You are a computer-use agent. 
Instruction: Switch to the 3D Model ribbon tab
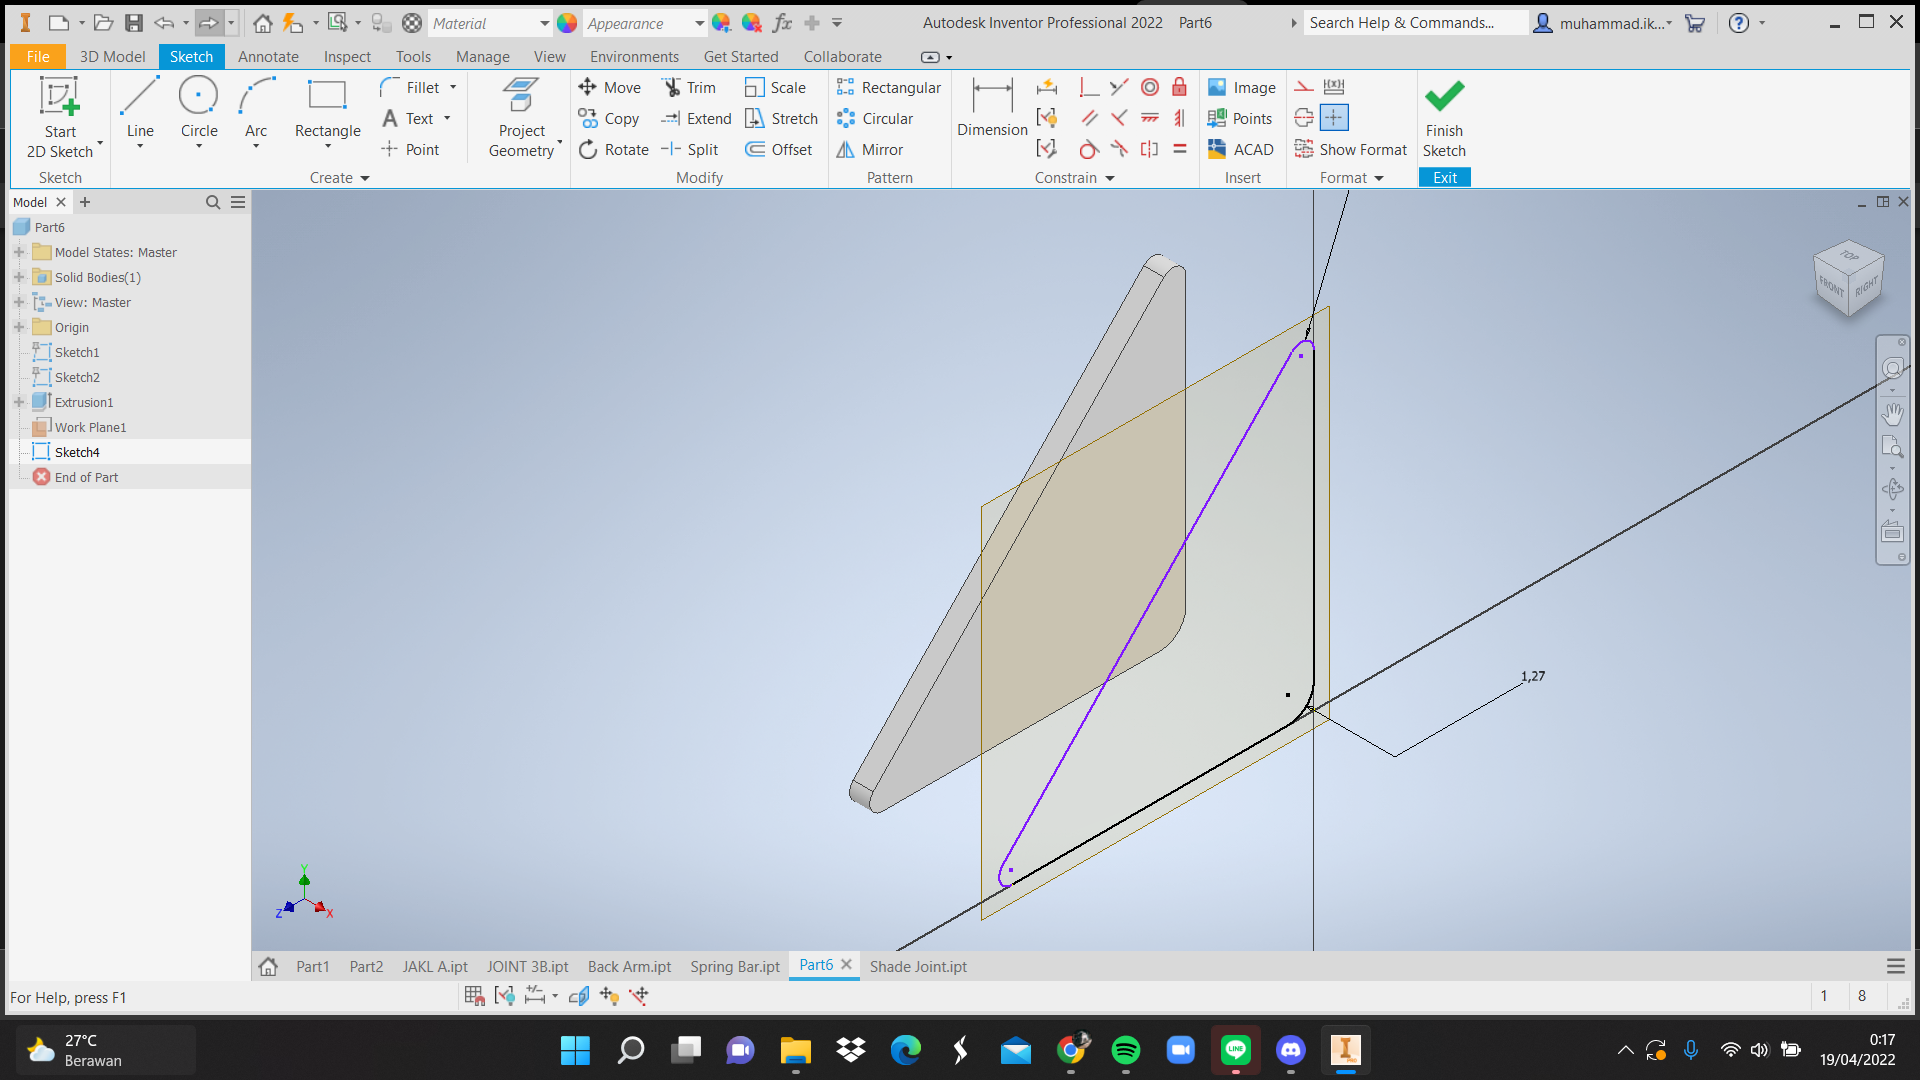click(x=112, y=57)
